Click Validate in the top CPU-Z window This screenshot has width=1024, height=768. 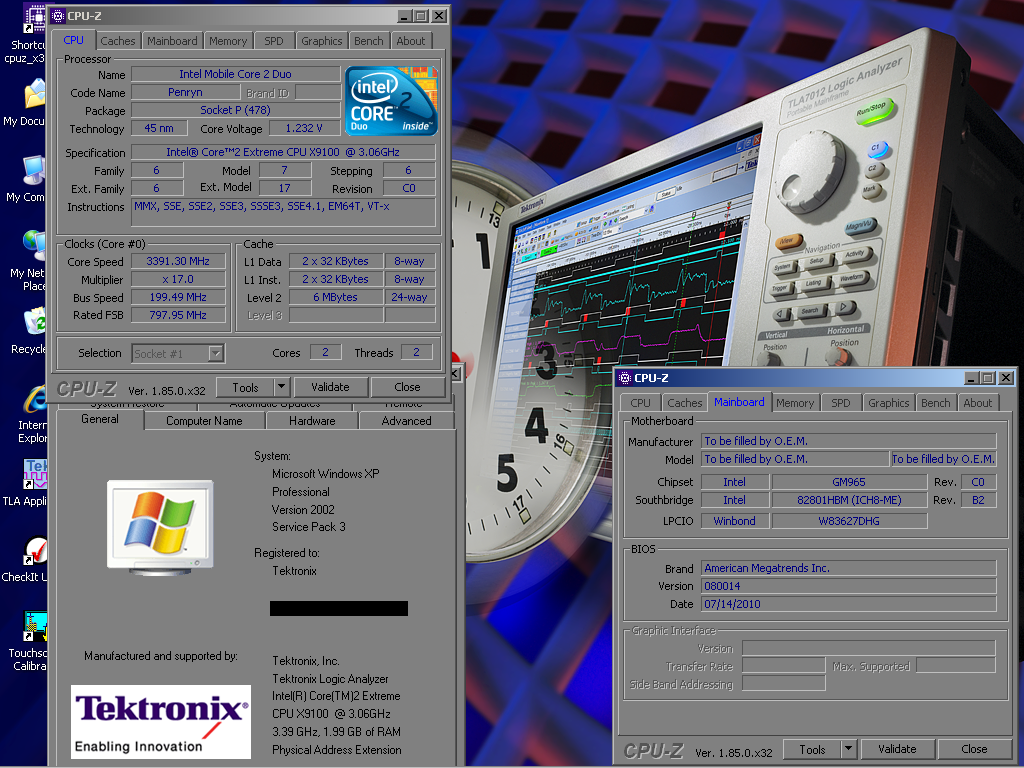coord(330,387)
